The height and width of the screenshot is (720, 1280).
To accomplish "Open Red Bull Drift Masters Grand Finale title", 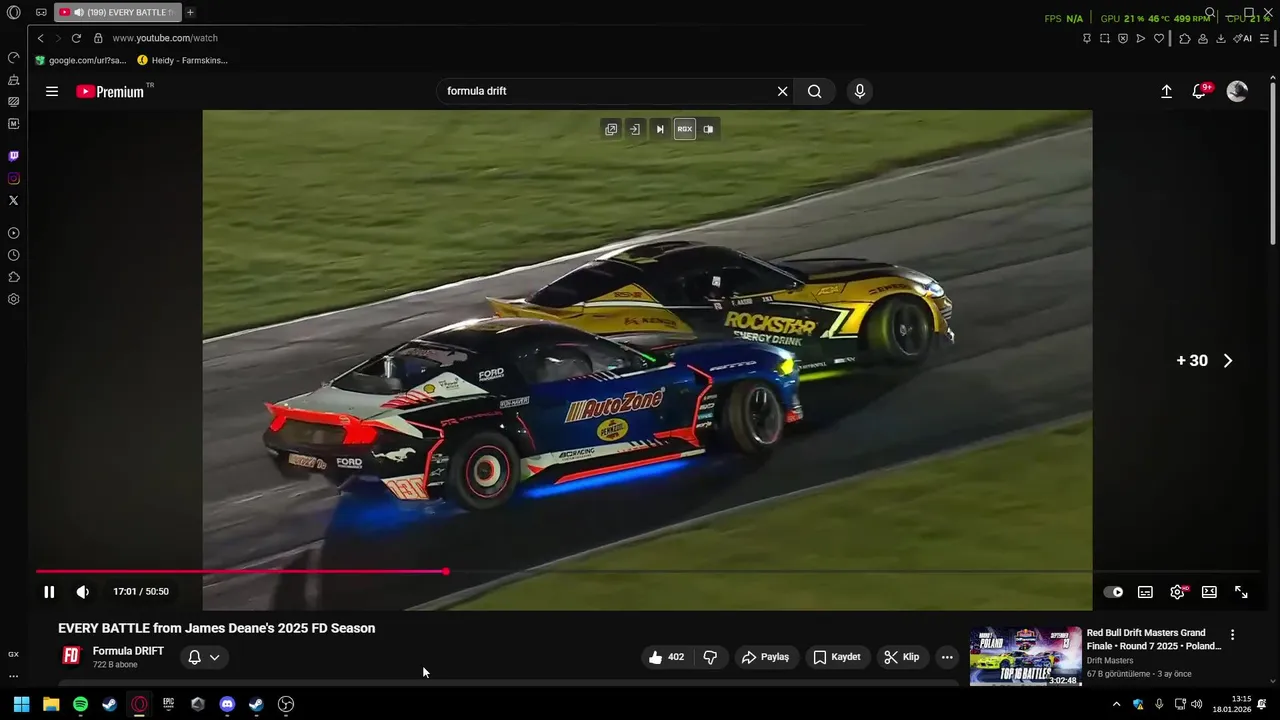I will point(1154,639).
